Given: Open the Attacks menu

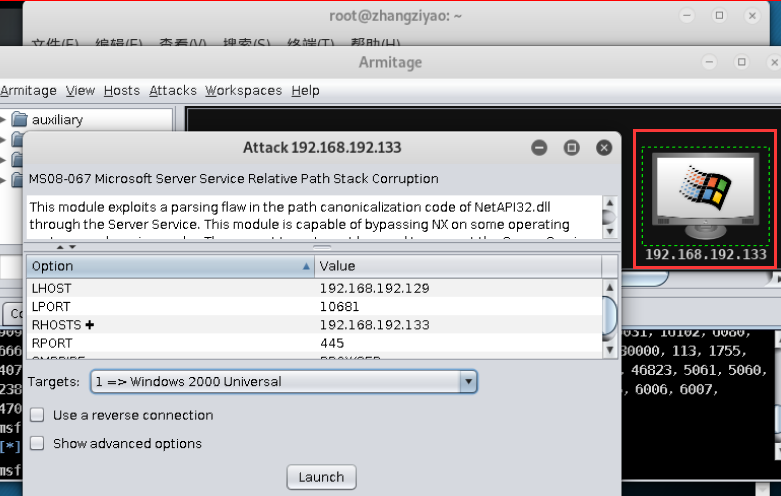Looking at the screenshot, I should point(173,91).
